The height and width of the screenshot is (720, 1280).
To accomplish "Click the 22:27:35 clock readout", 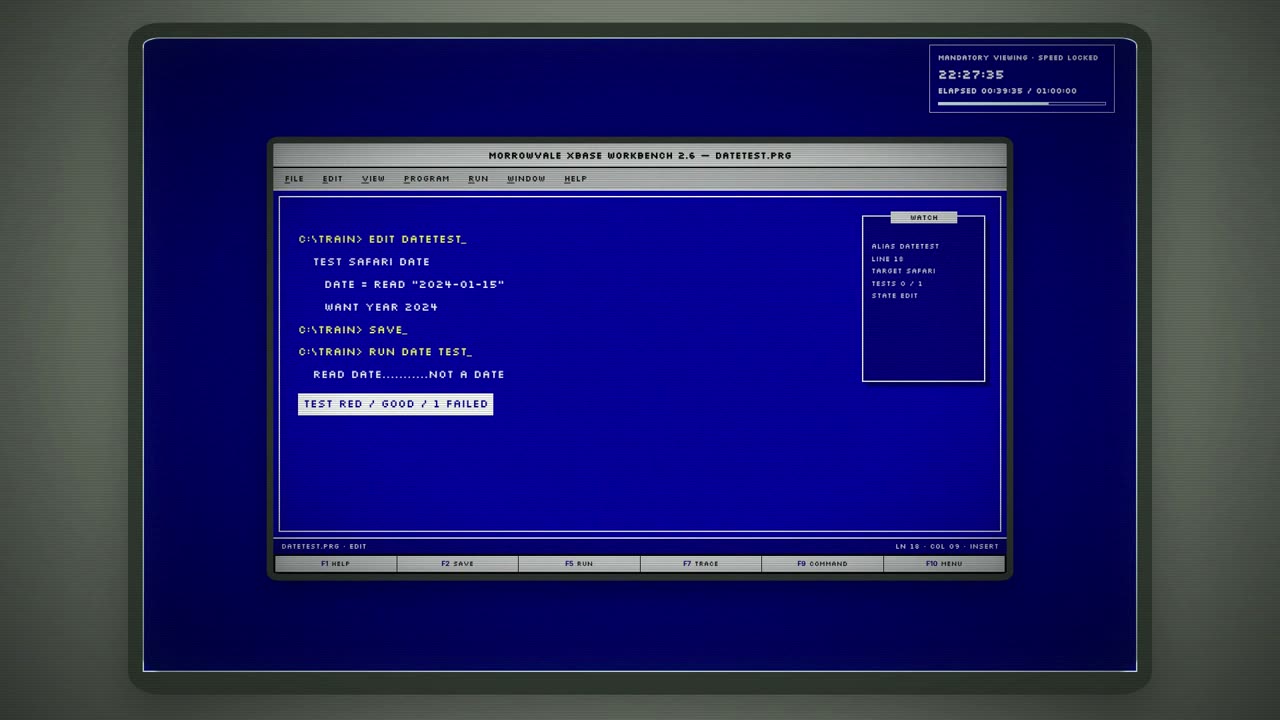I will pos(971,75).
